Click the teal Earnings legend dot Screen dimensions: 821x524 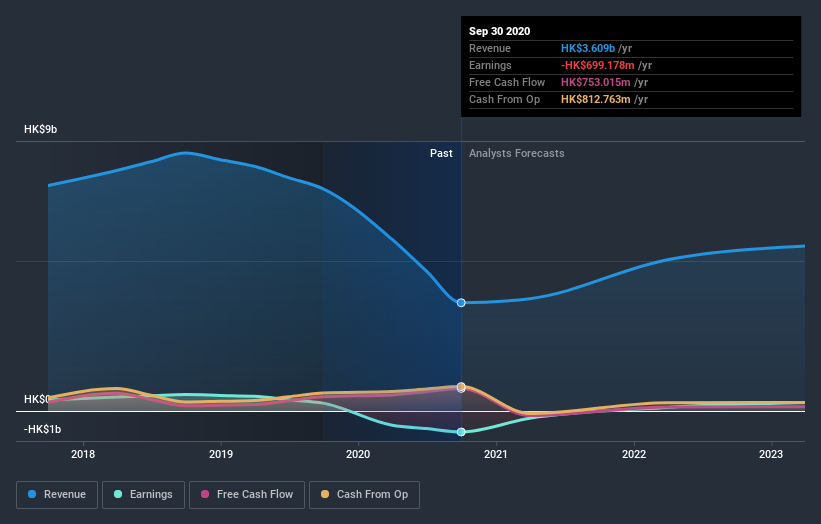(x=118, y=494)
